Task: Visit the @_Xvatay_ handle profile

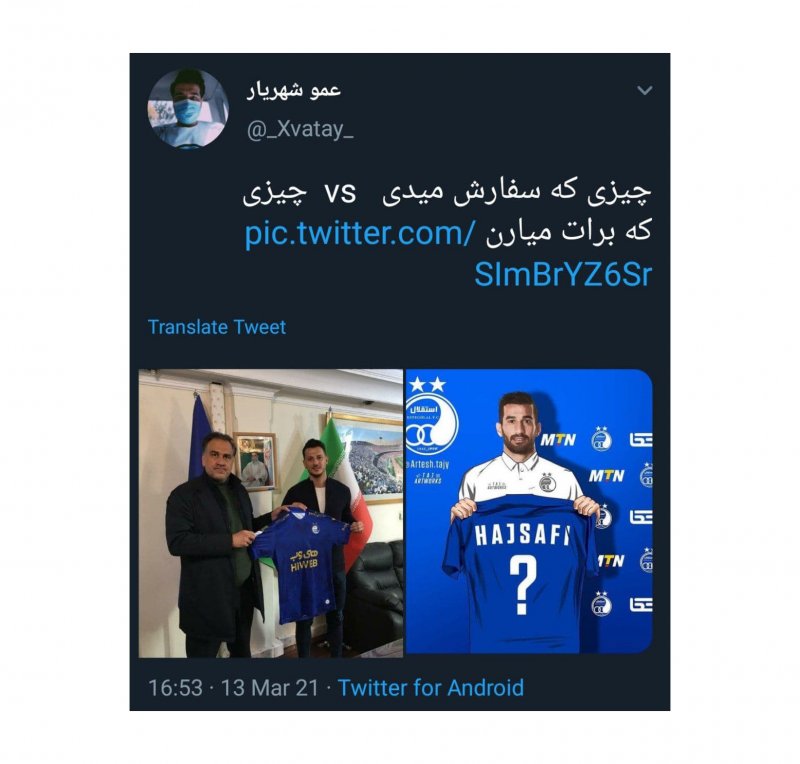Action: (300, 130)
